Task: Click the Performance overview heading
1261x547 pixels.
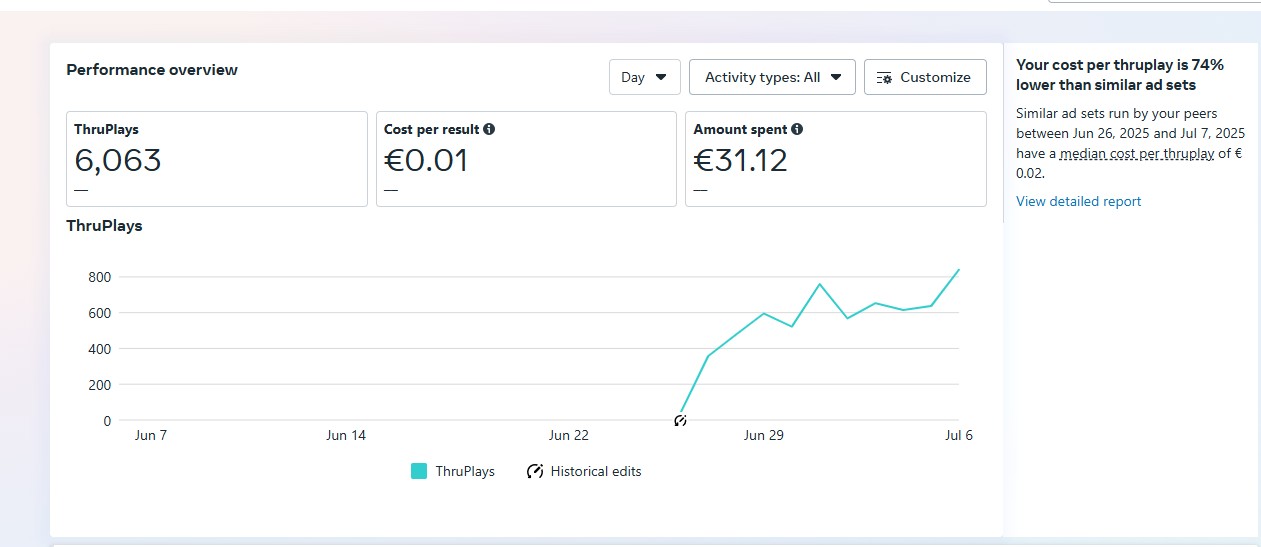Action: pyautogui.click(x=152, y=70)
